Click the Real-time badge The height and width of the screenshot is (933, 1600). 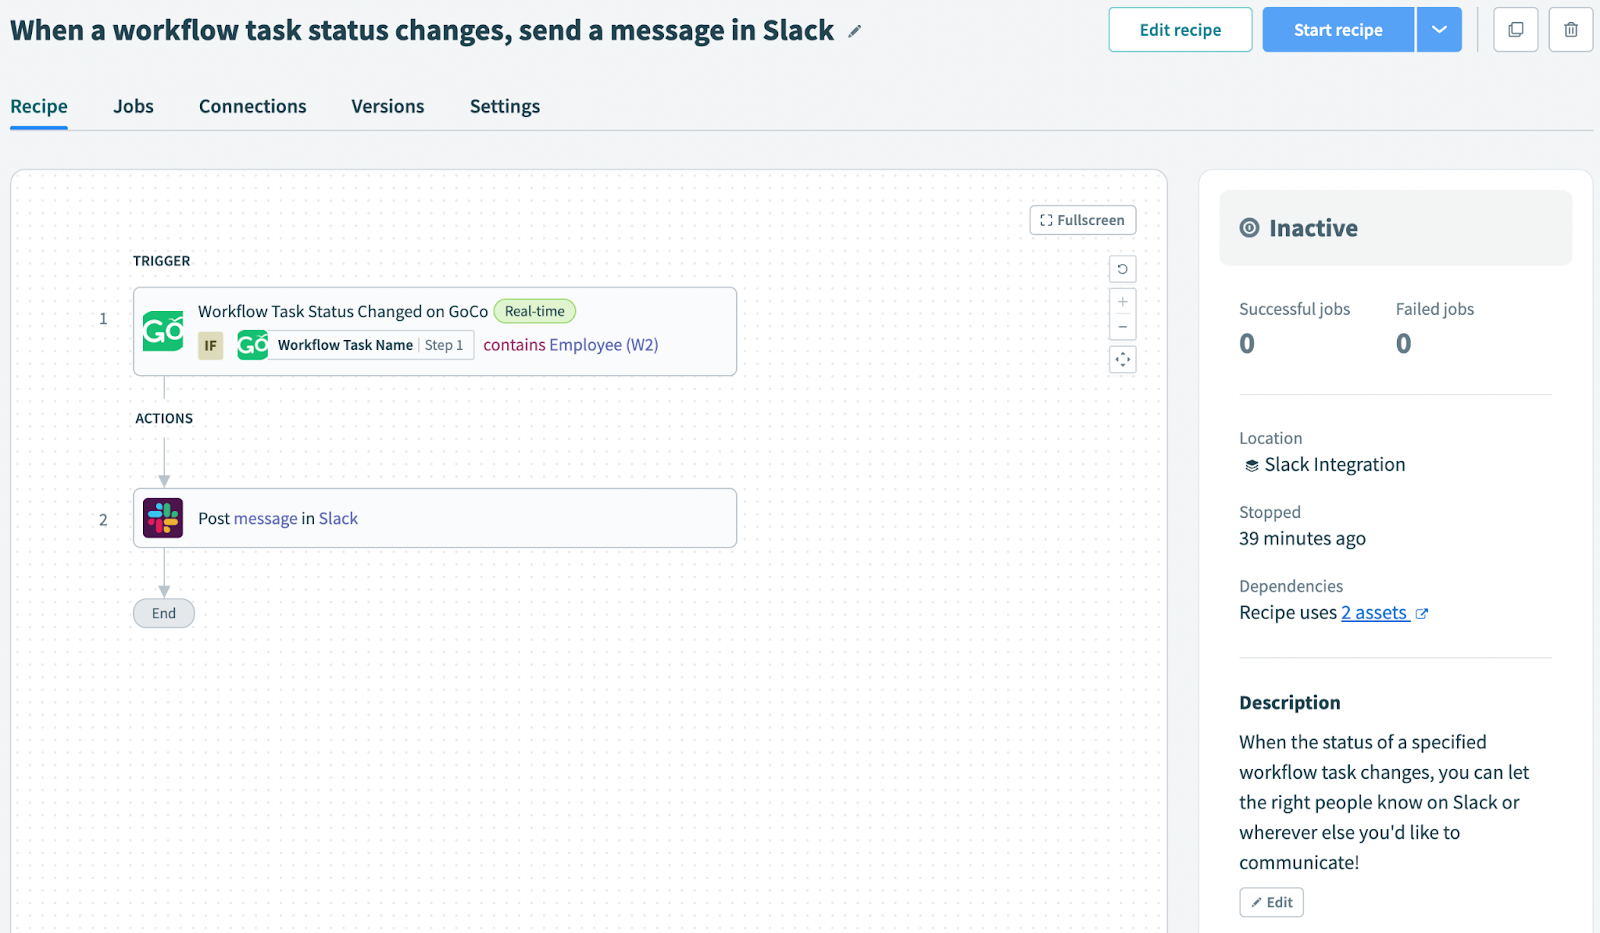click(535, 311)
